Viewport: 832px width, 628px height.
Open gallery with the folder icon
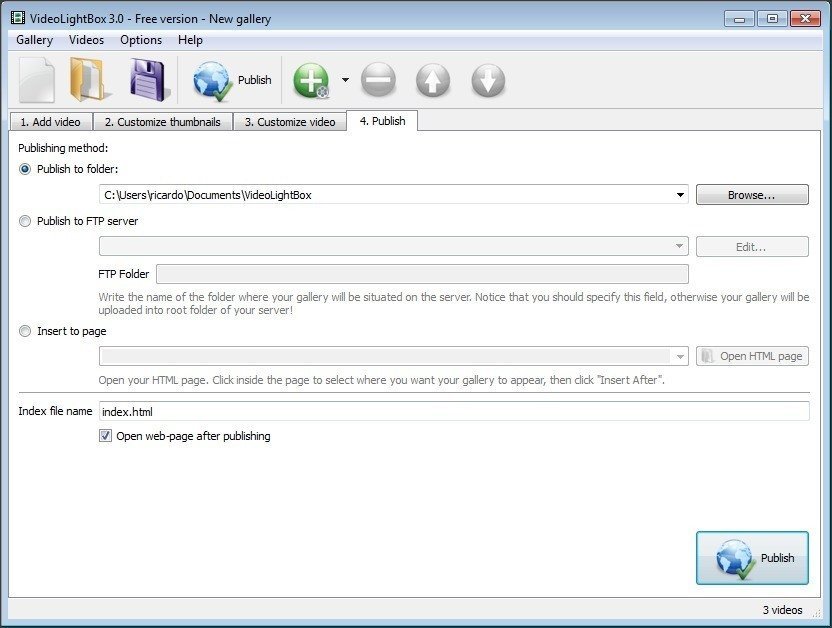tap(91, 80)
